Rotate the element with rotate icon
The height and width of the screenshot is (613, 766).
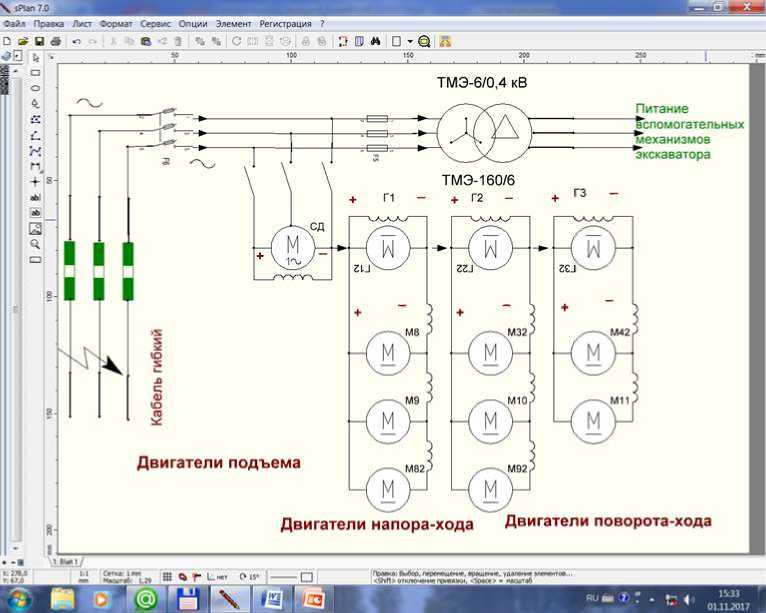pos(236,42)
